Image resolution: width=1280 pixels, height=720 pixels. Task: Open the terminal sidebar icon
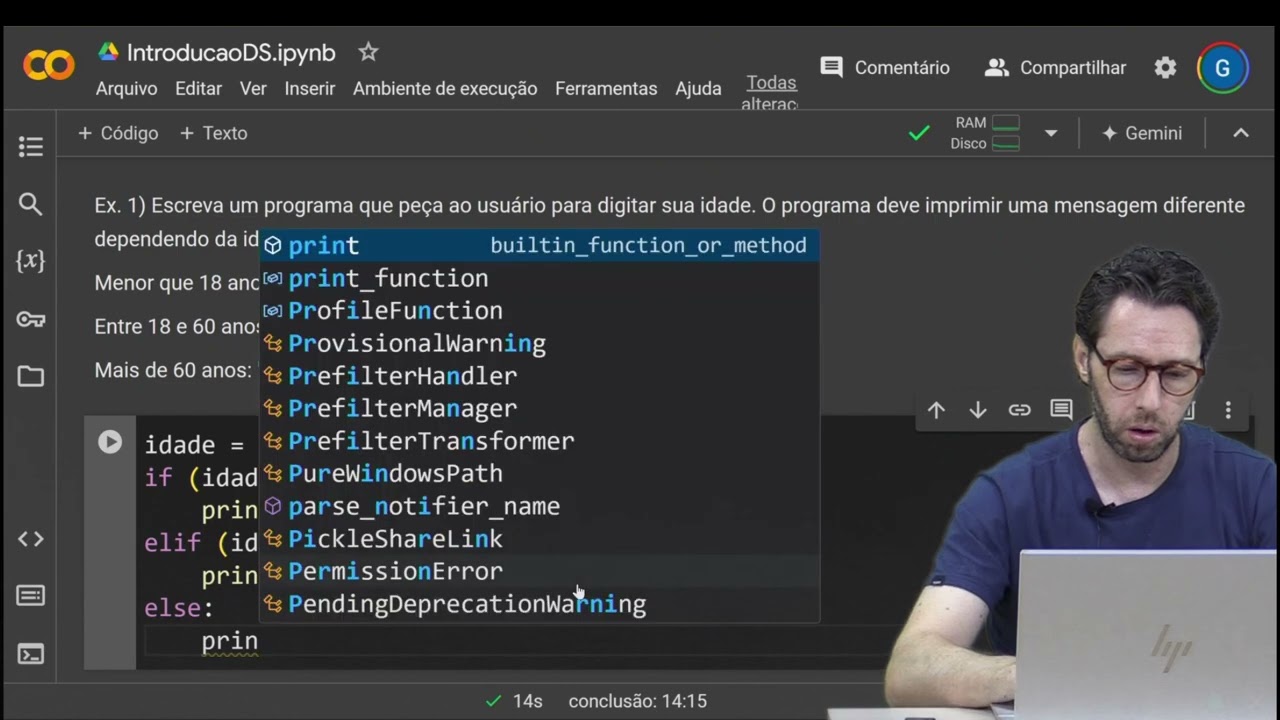(x=31, y=655)
